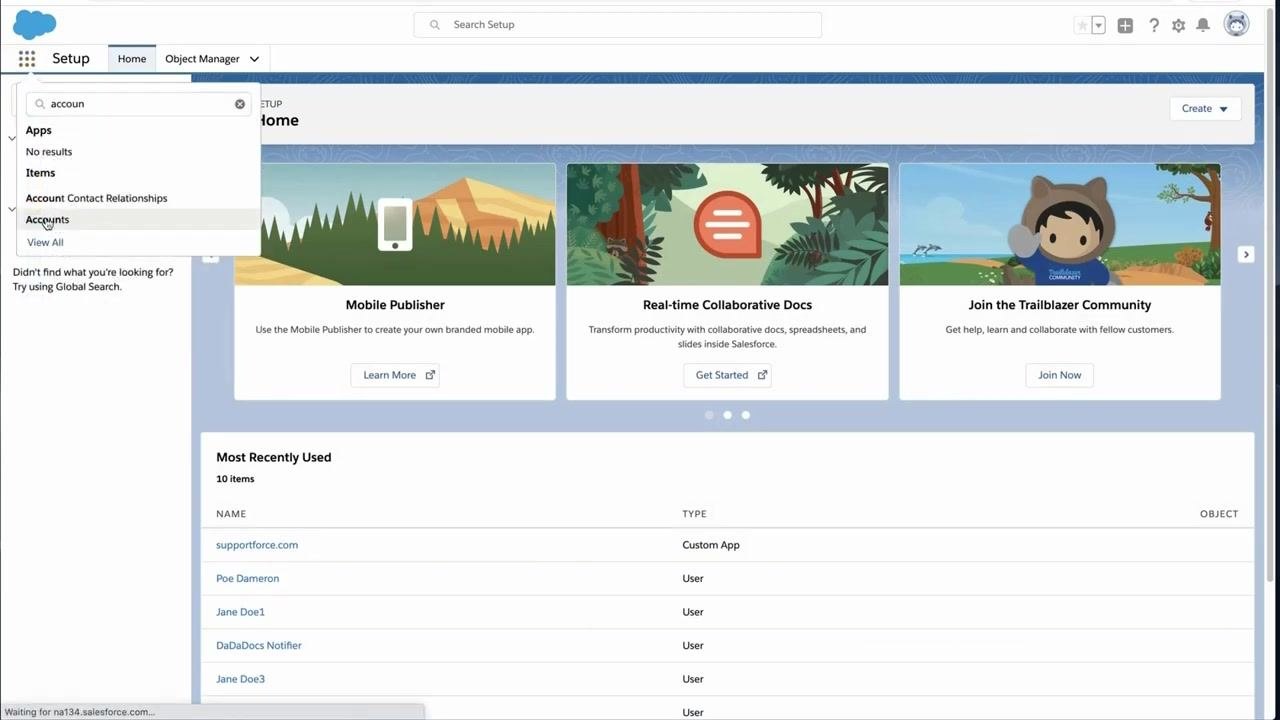Select Accounts in the launcher results
1280x720 pixels.
[x=138, y=220]
